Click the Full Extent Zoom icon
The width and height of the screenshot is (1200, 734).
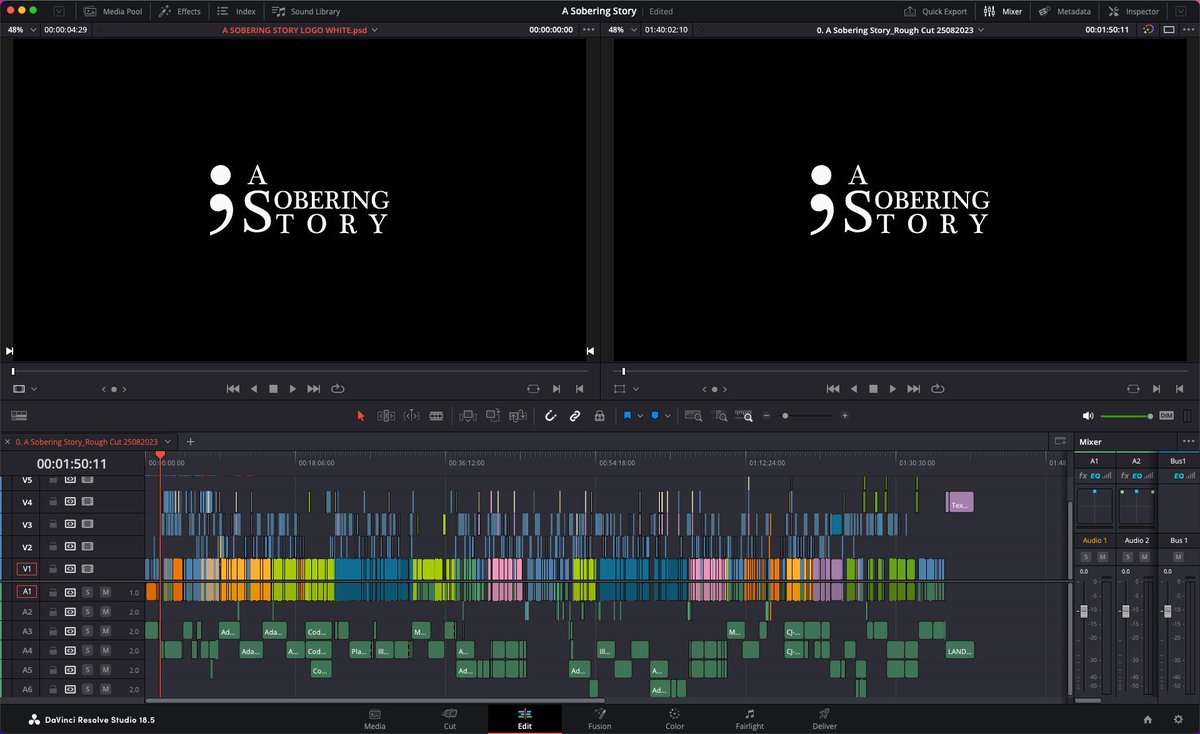click(693, 416)
